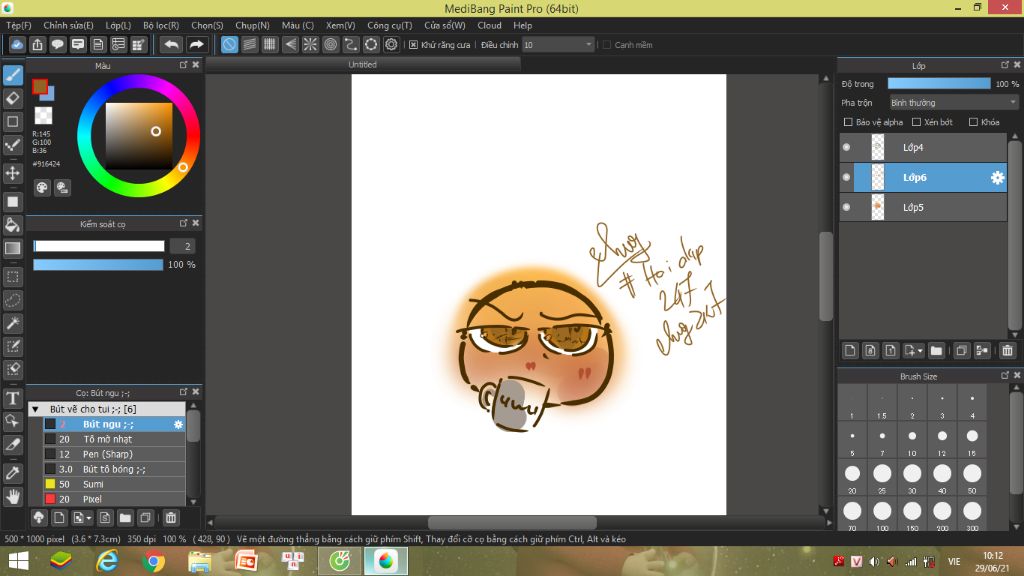The width and height of the screenshot is (1024, 576).
Task: Toggle Khử răng cưa checkbox
Action: click(x=413, y=44)
